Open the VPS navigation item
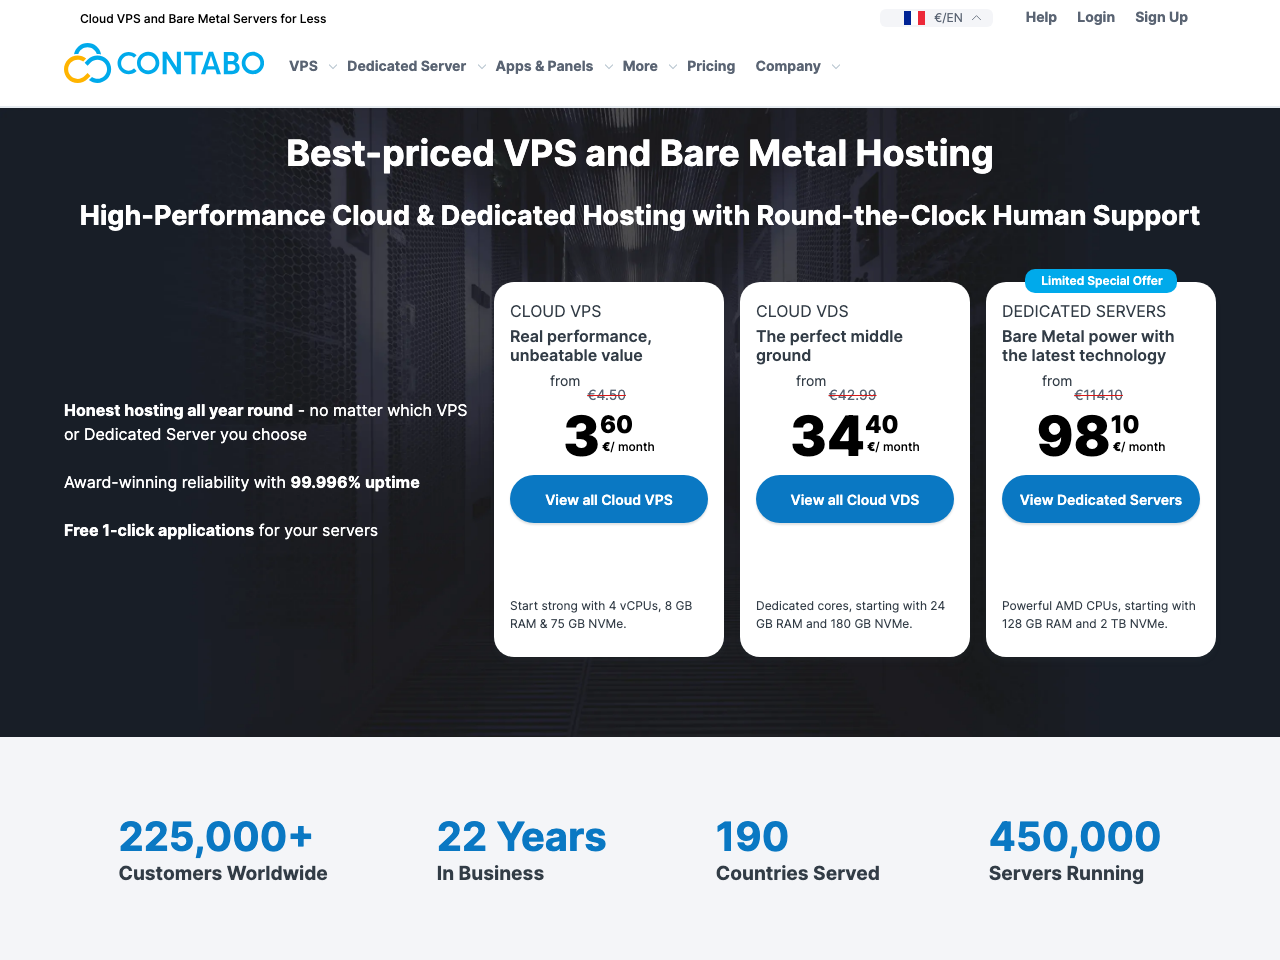 click(x=302, y=66)
